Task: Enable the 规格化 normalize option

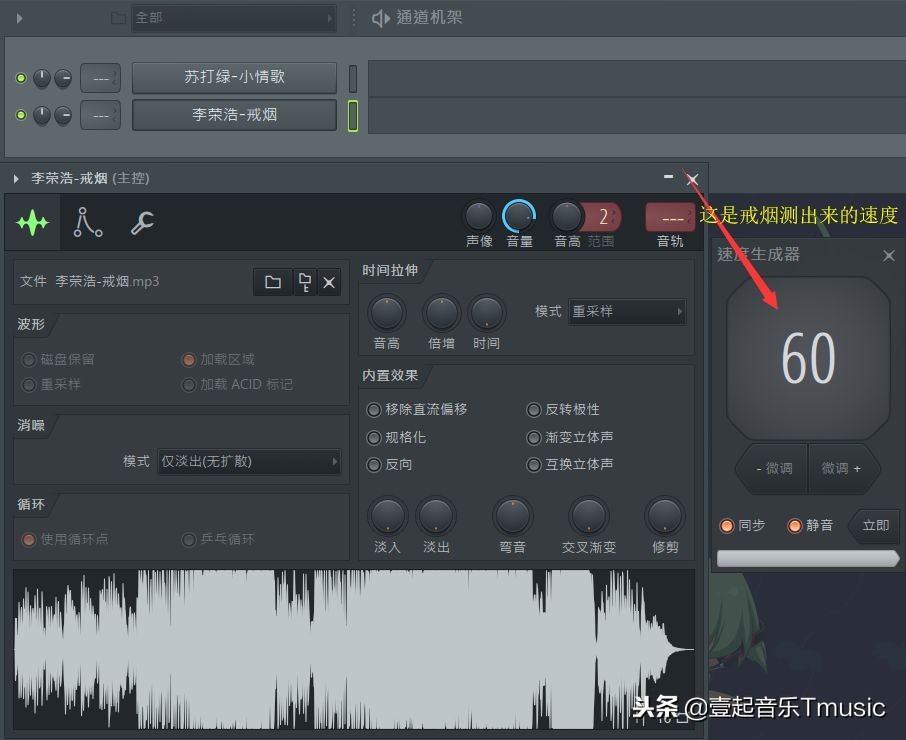Action: point(373,437)
